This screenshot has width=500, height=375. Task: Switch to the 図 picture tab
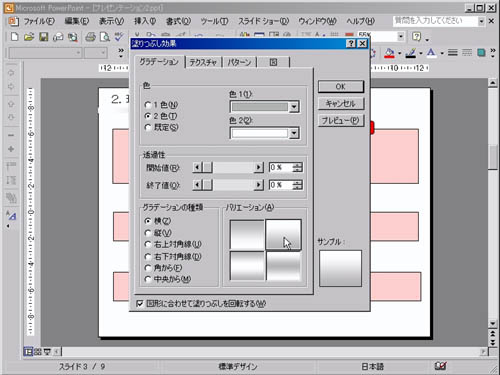[273, 62]
